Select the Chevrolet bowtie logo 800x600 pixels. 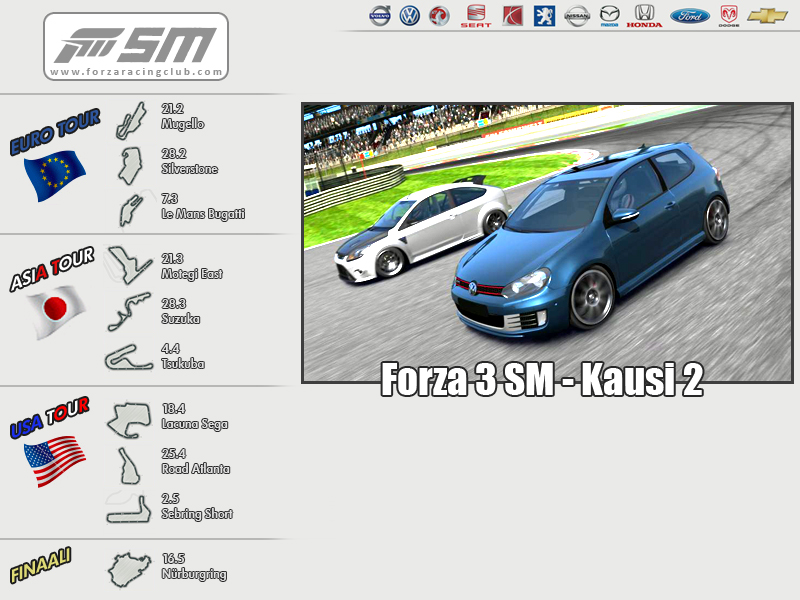pos(767,15)
